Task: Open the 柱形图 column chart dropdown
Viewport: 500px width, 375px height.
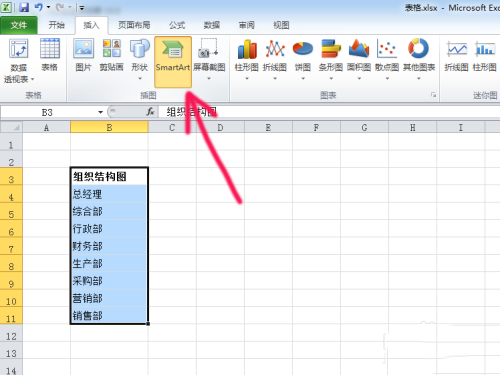Action: [x=247, y=79]
